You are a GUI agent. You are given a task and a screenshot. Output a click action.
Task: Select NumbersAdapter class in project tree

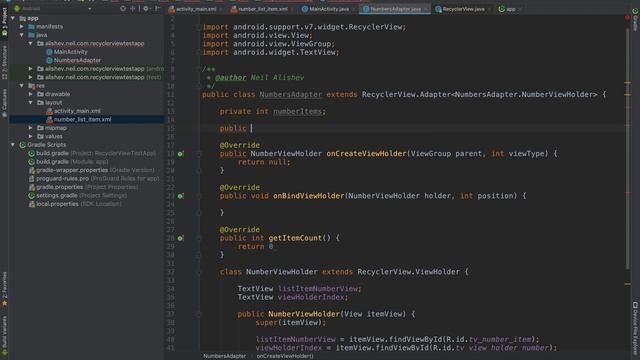(x=77, y=60)
